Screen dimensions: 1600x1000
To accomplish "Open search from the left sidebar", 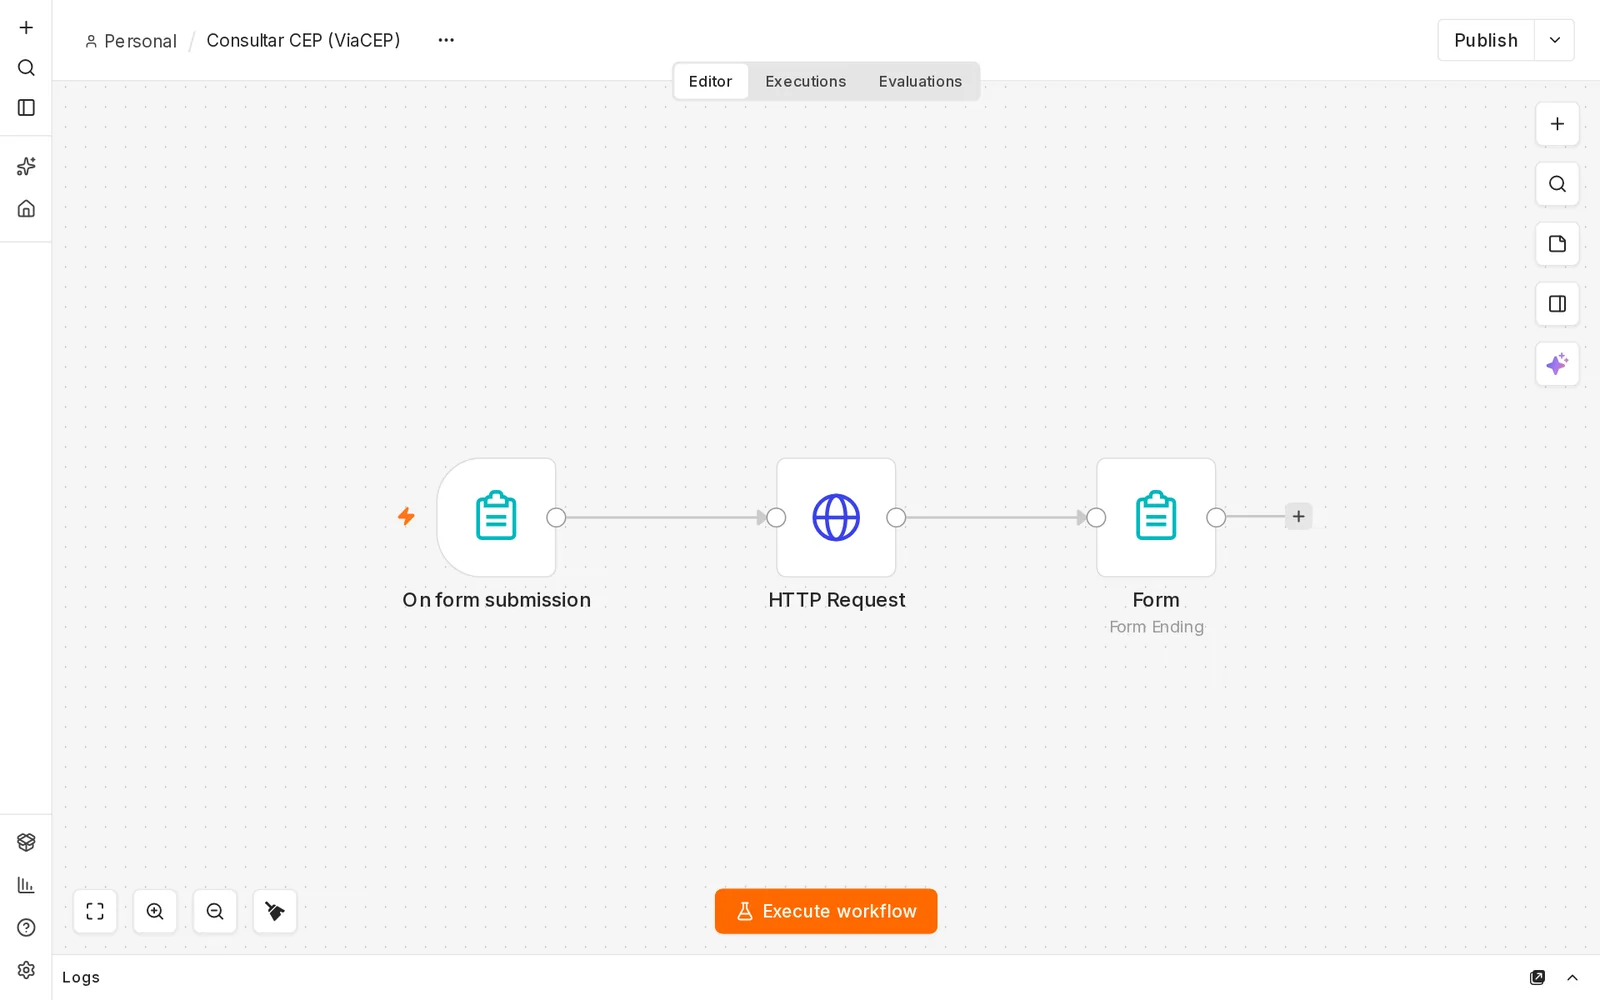I will pyautogui.click(x=26, y=68).
